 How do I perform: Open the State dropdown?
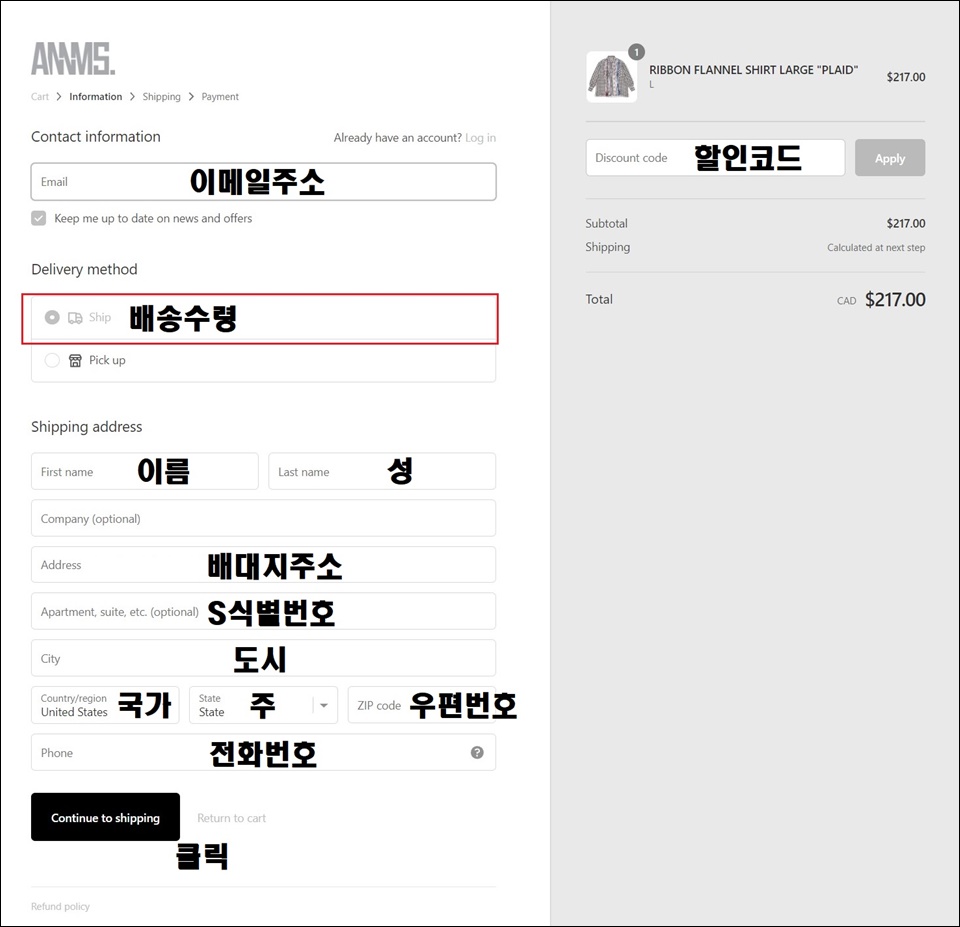[x=263, y=705]
